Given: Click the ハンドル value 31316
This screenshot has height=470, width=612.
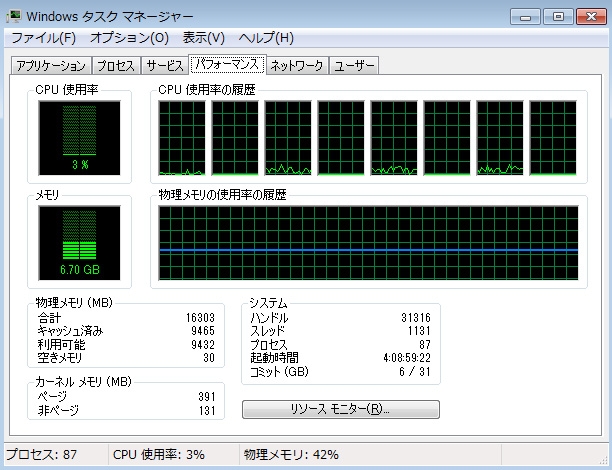Looking at the screenshot, I should (x=416, y=317).
